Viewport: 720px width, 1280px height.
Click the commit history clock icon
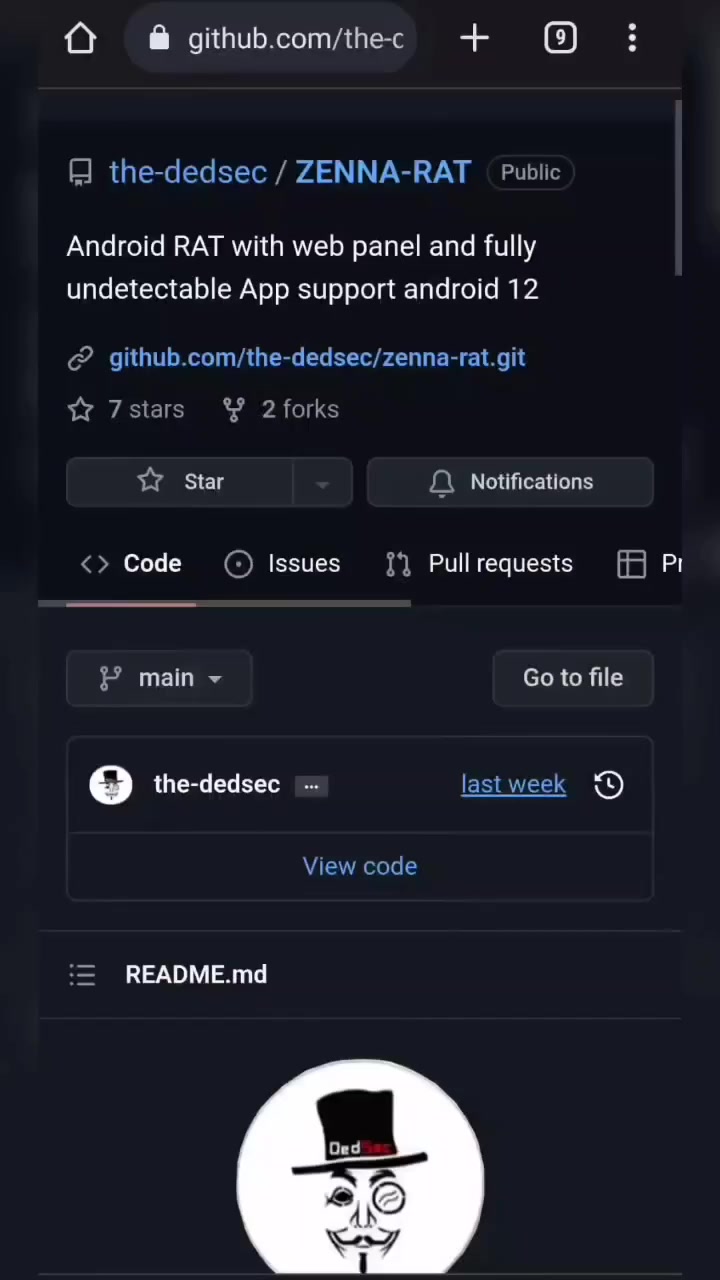(609, 785)
